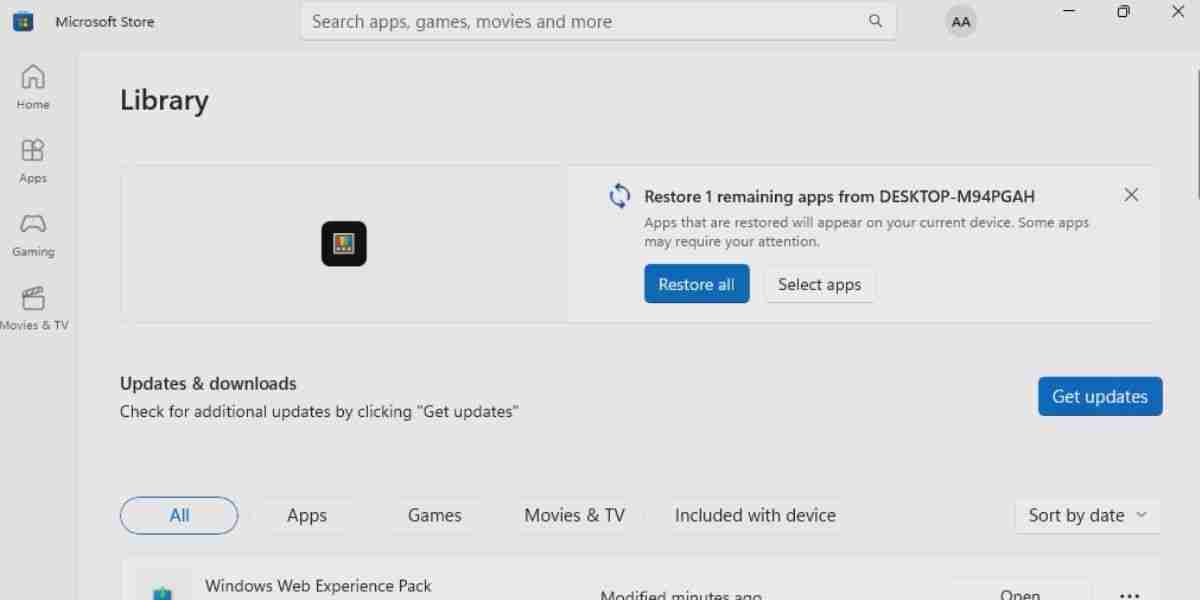The height and width of the screenshot is (600, 1200).
Task: Go to Movies & TV in sidebar
Action: [x=33, y=305]
